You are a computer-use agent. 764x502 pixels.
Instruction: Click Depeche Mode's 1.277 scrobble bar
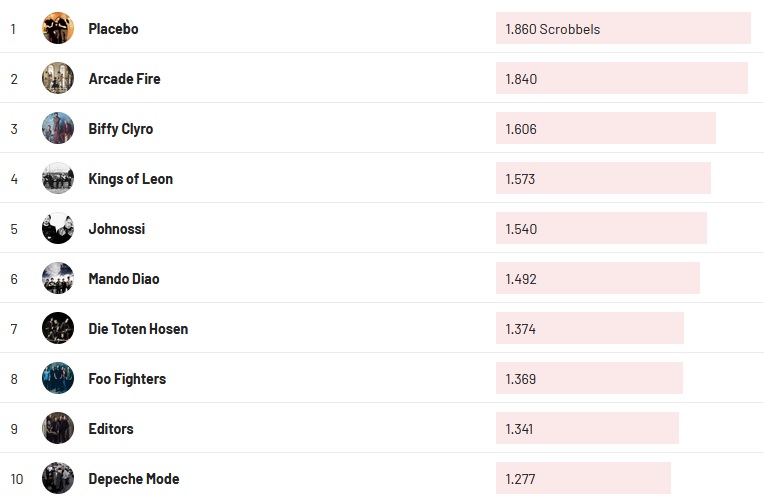coord(583,479)
